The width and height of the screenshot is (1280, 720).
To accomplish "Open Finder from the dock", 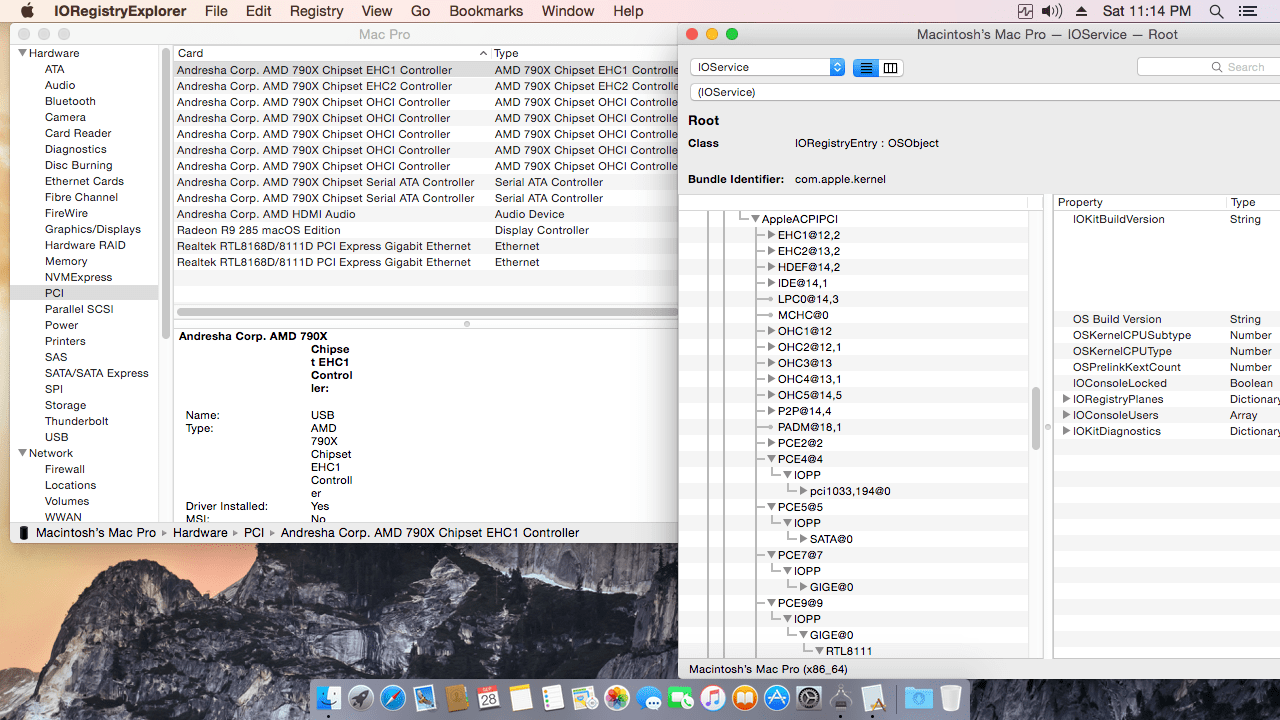I will pos(329,698).
